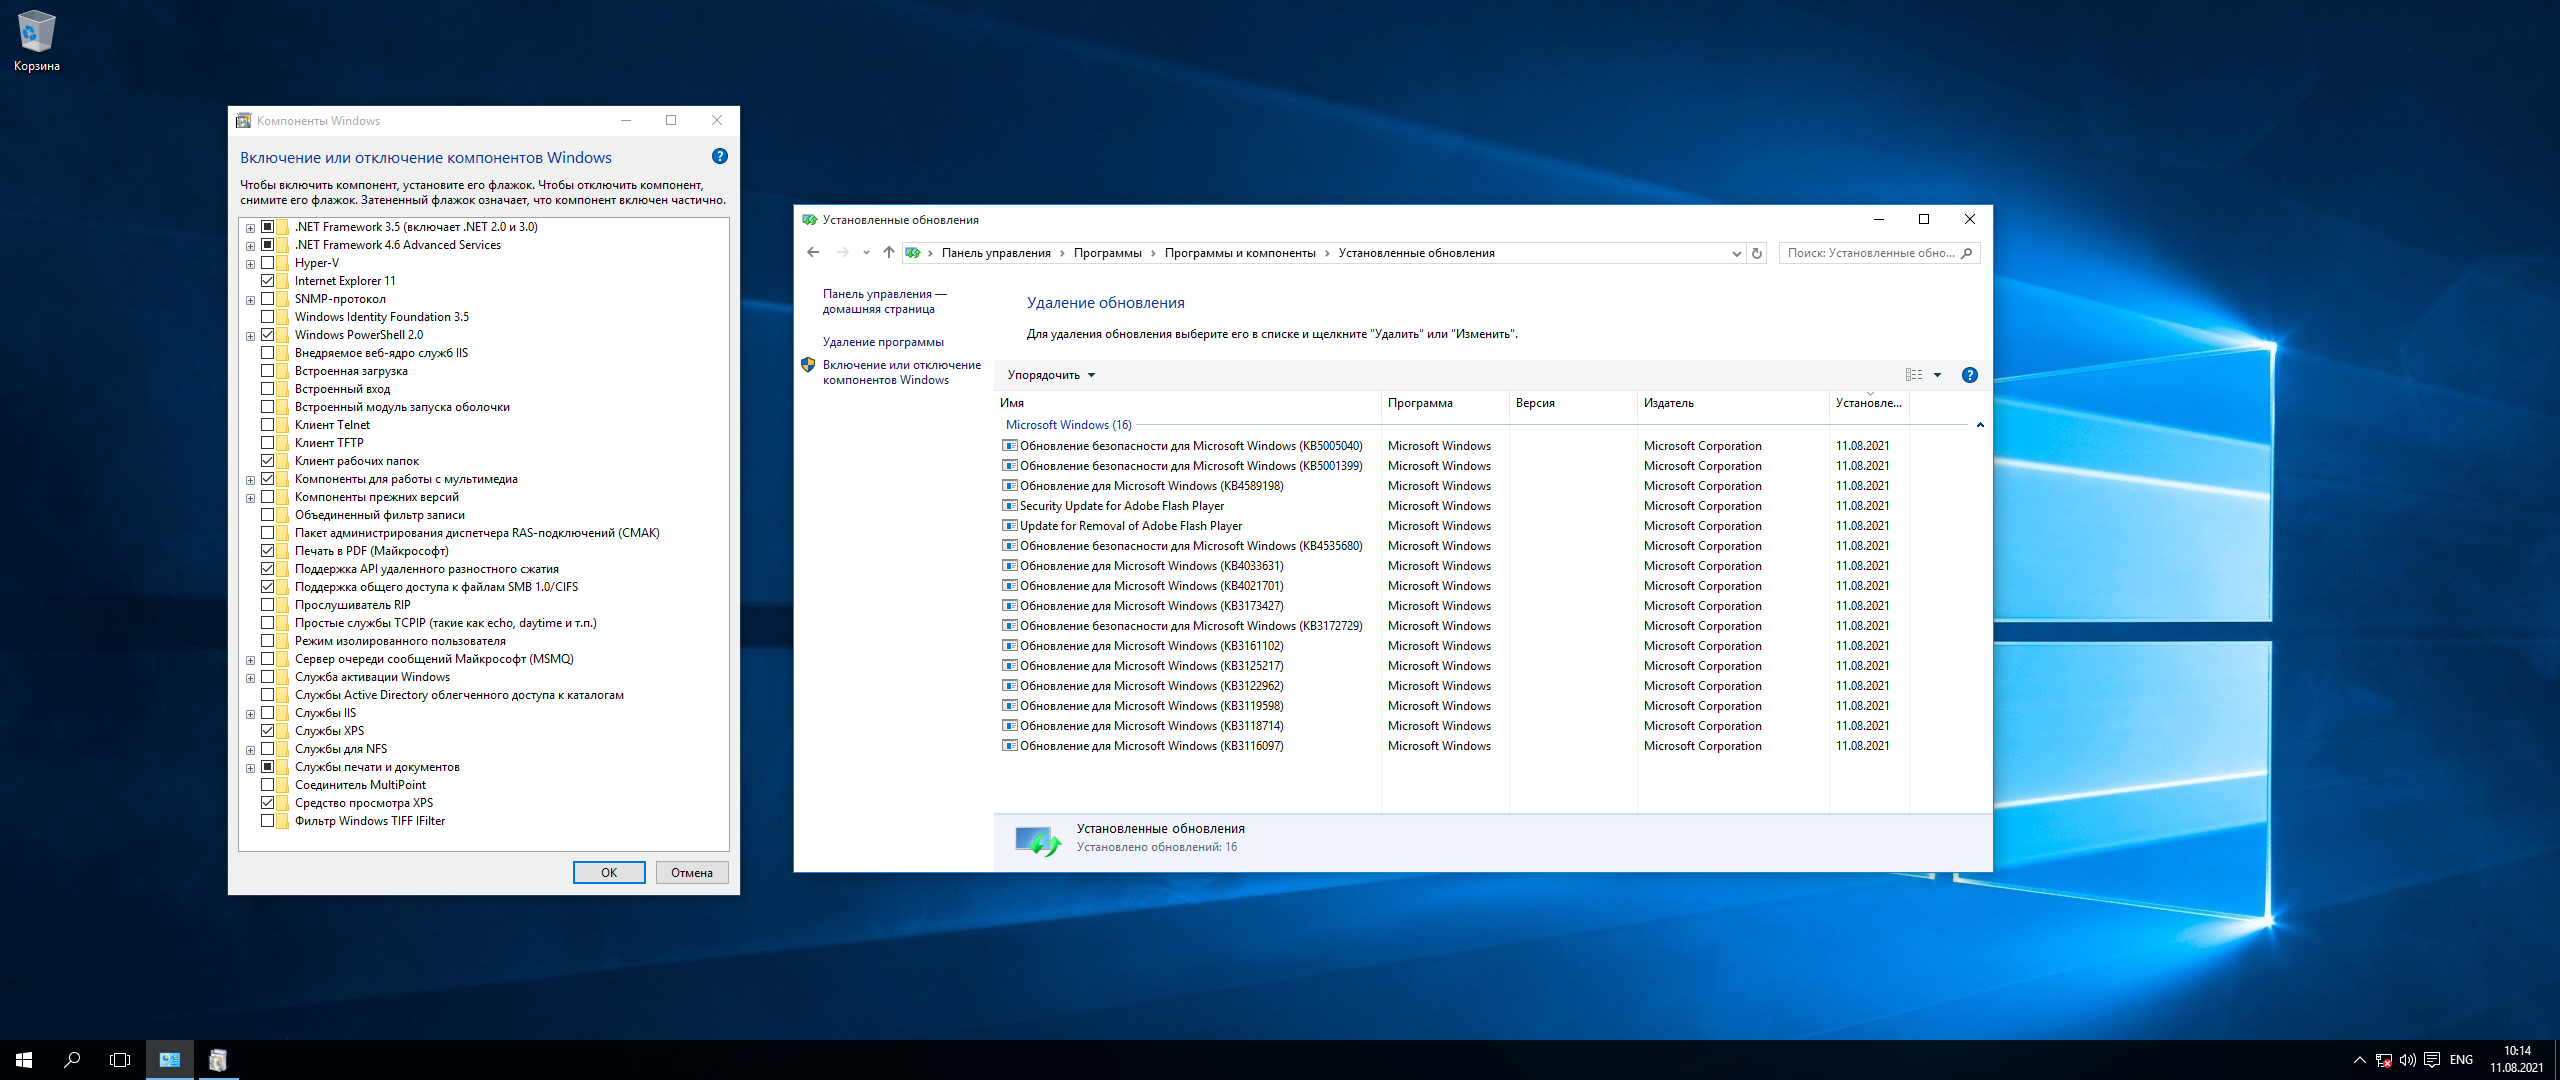2560x1080 pixels.
Task: Click the help icon in Installed Updates toolbar
Action: coord(1970,375)
